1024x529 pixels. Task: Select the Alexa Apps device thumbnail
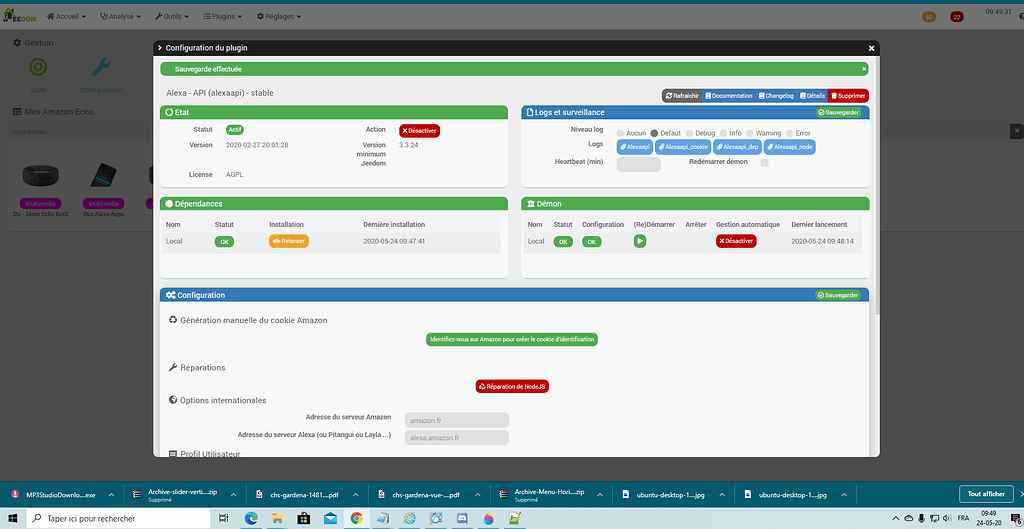pos(103,177)
